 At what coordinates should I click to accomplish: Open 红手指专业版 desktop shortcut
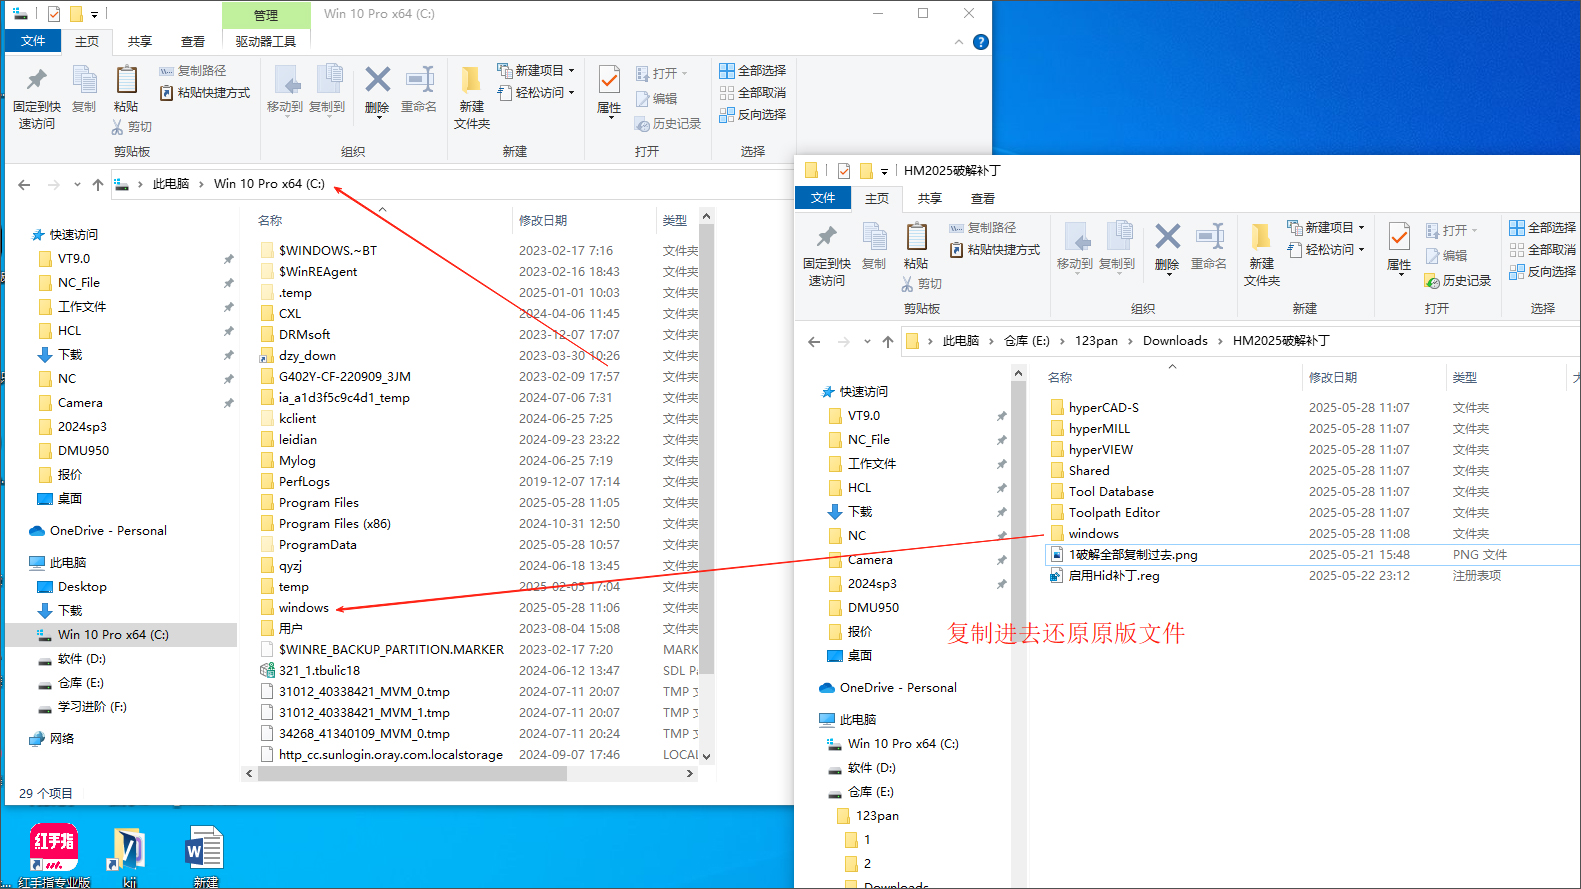54,855
